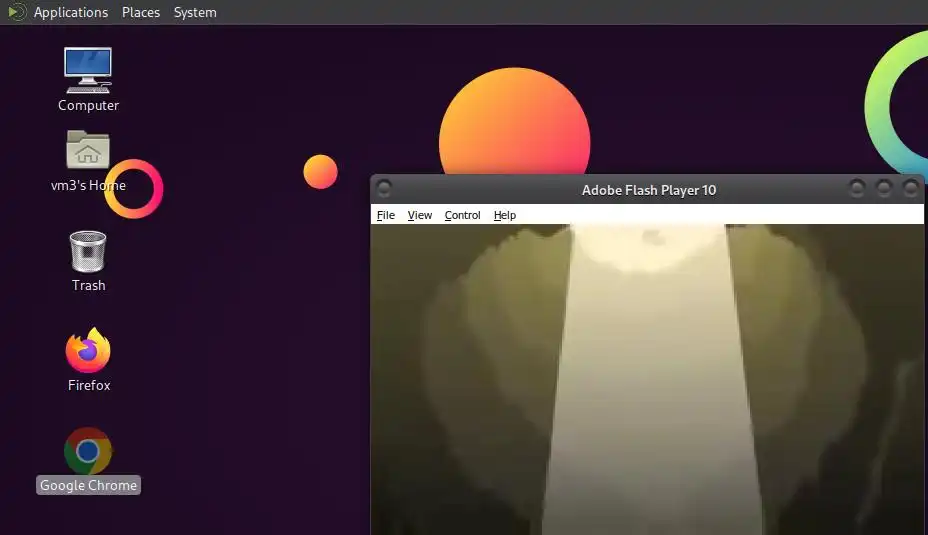Launch Firefox from the desktop
Image resolution: width=928 pixels, height=535 pixels.
(x=88, y=350)
